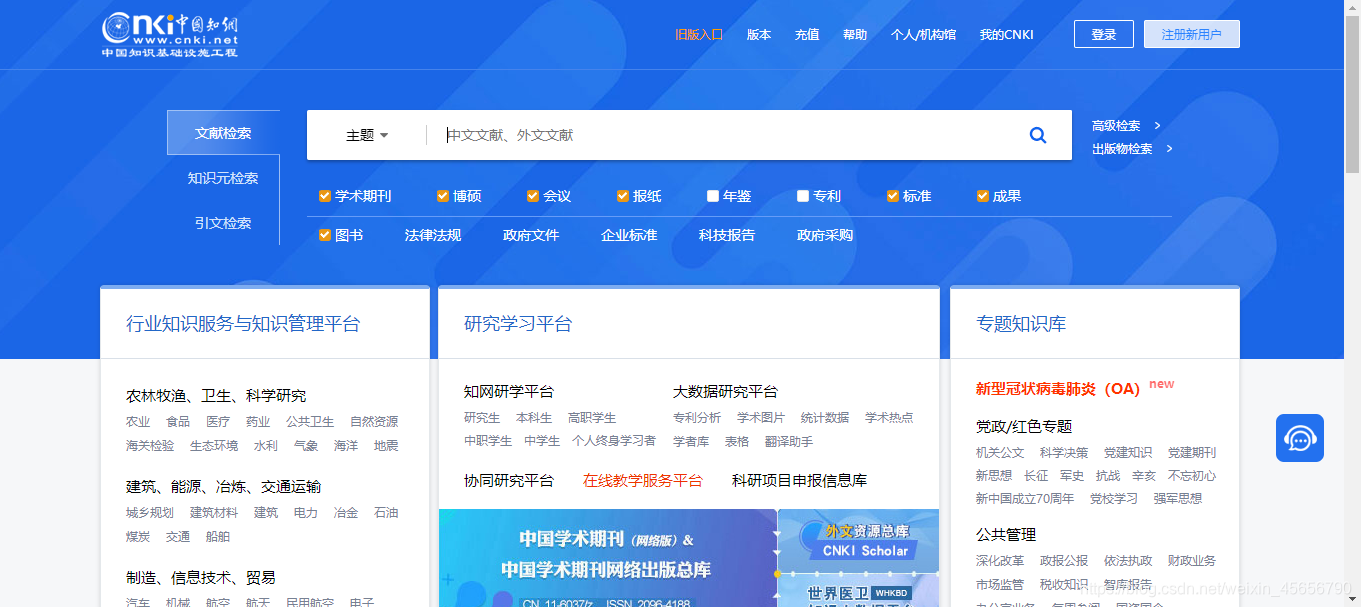Open 政府文件 database link
Image resolution: width=1361 pixels, height=607 pixels.
[x=531, y=235]
